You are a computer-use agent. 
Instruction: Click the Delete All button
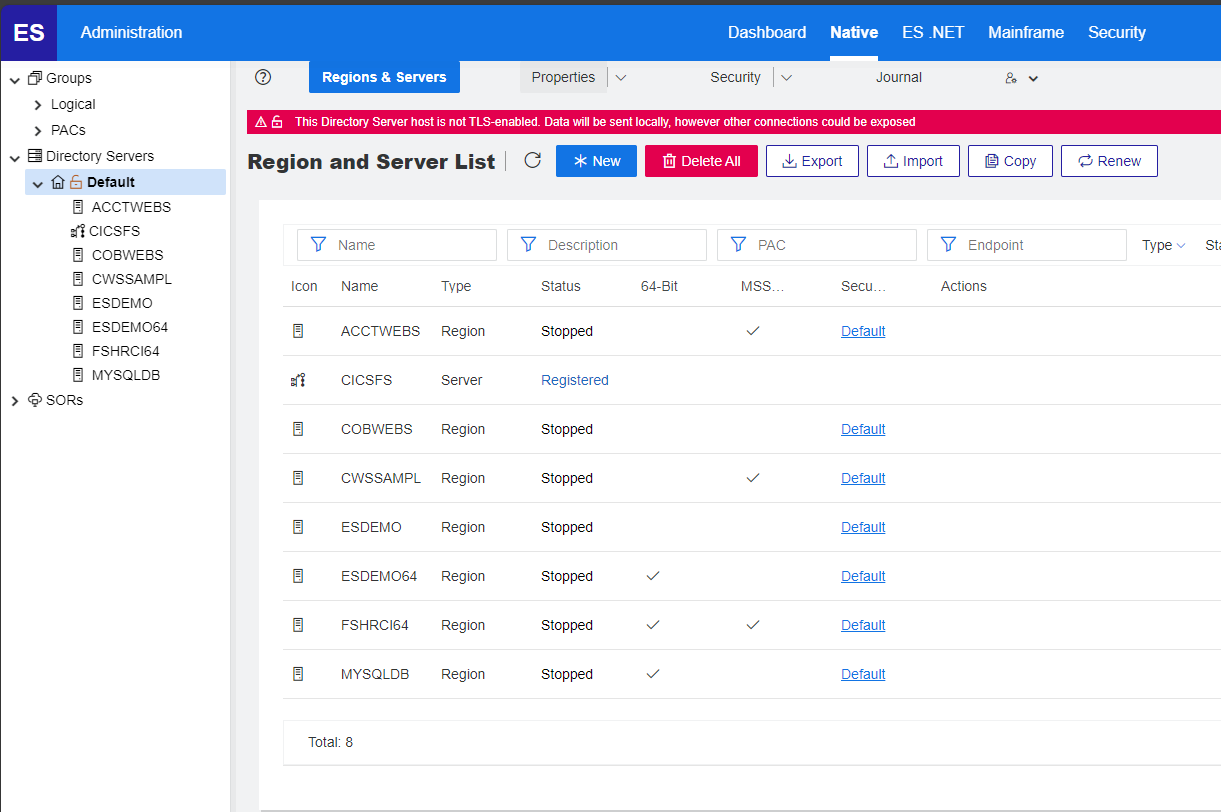coord(701,161)
